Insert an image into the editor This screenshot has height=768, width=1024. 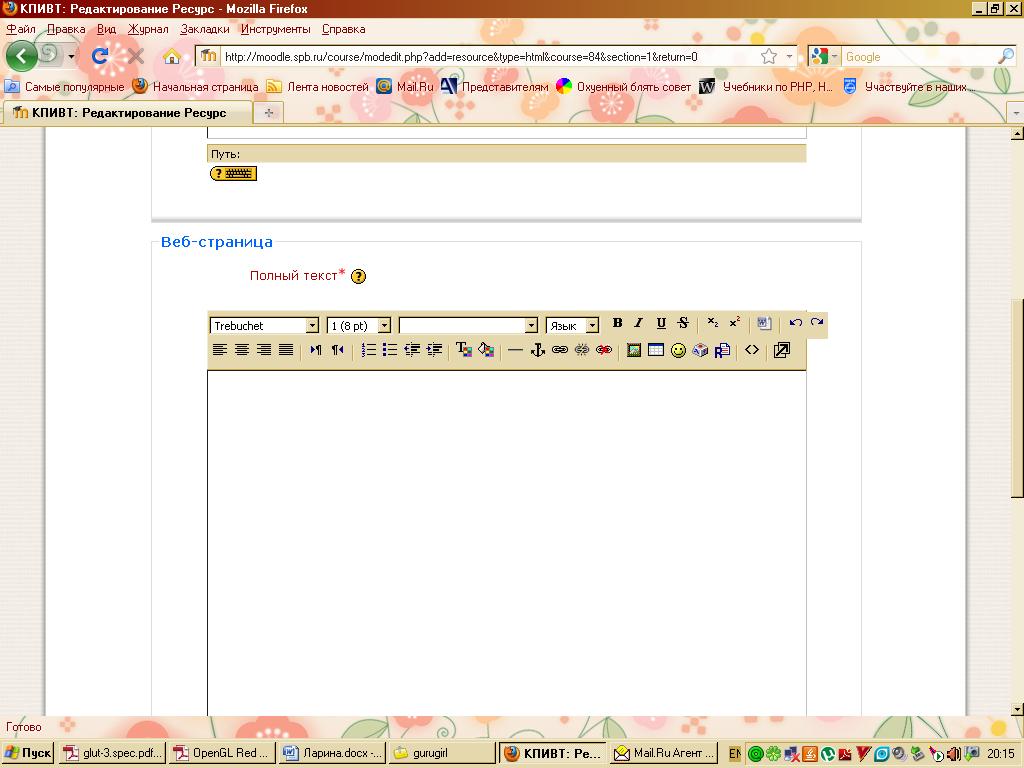633,351
